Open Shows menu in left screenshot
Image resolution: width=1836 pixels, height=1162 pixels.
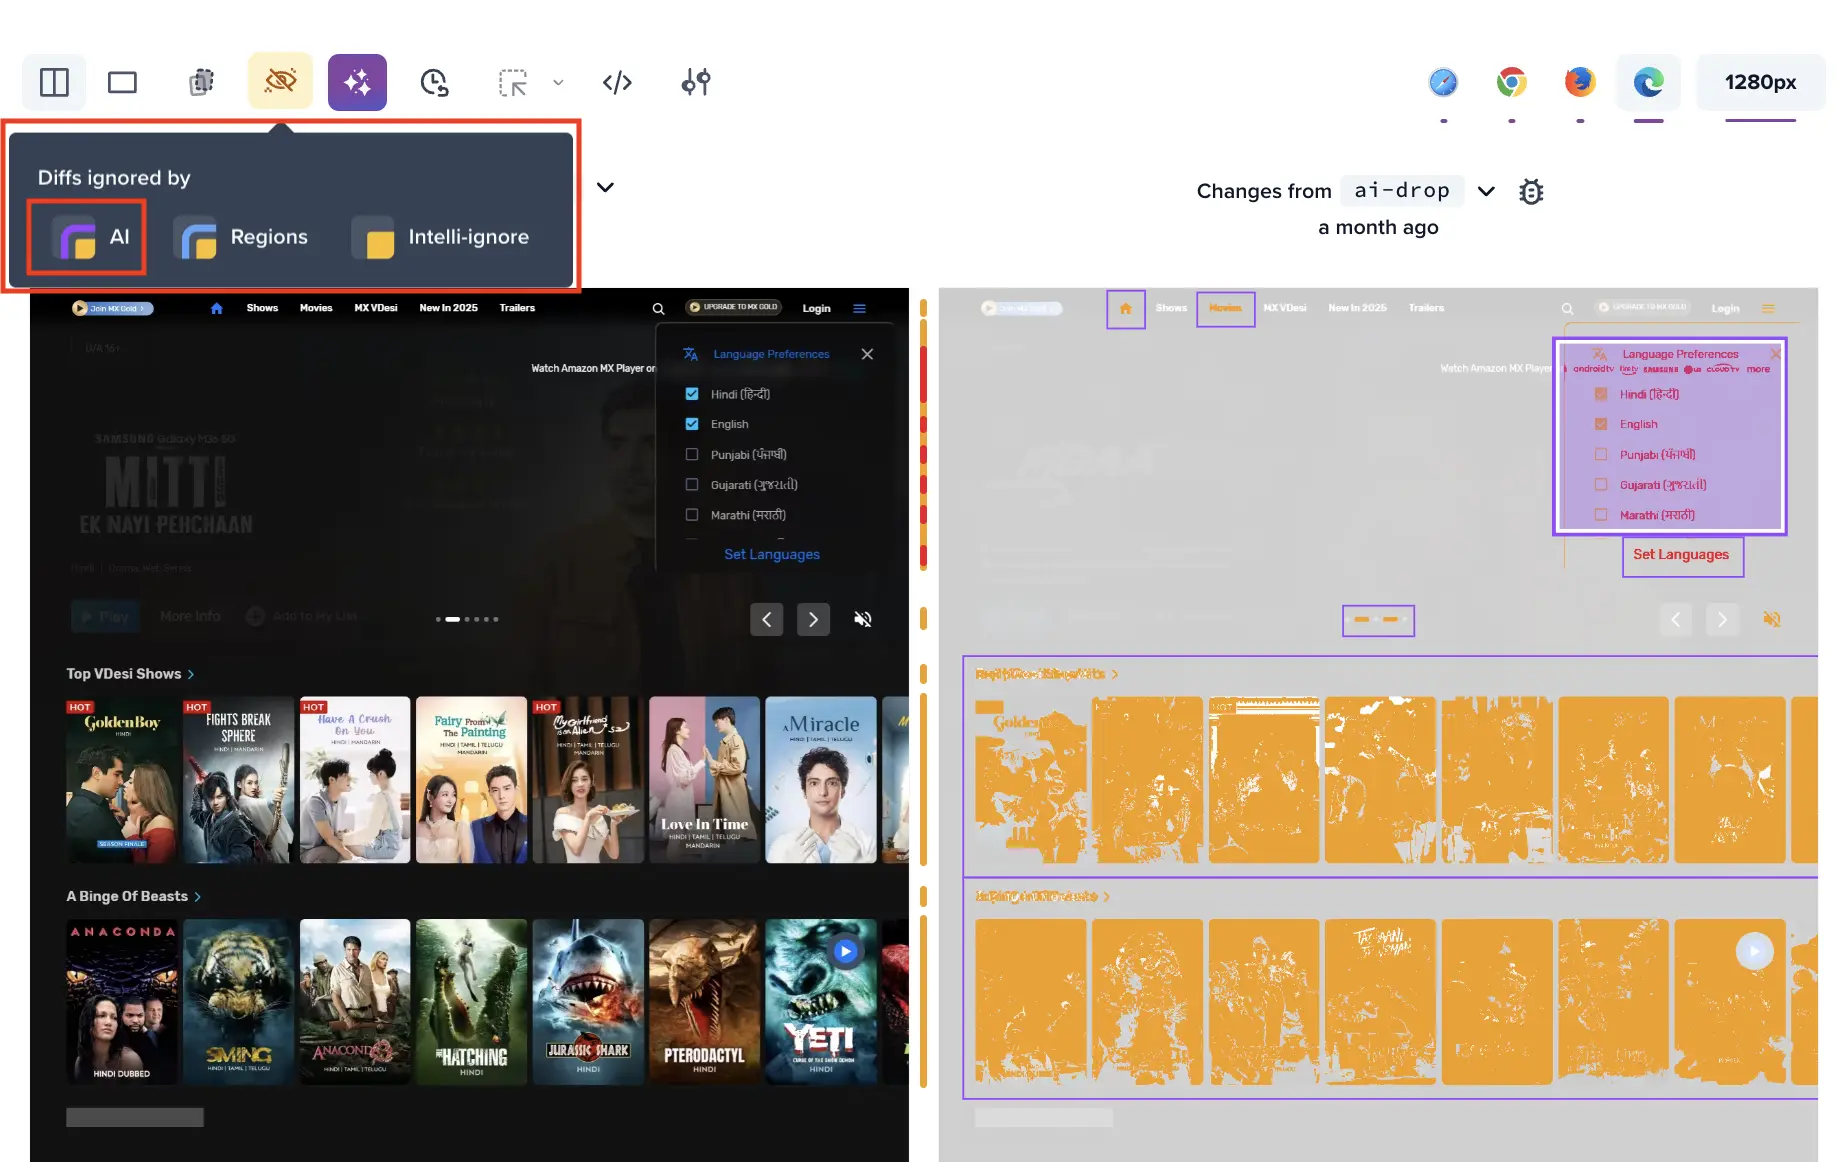[262, 308]
